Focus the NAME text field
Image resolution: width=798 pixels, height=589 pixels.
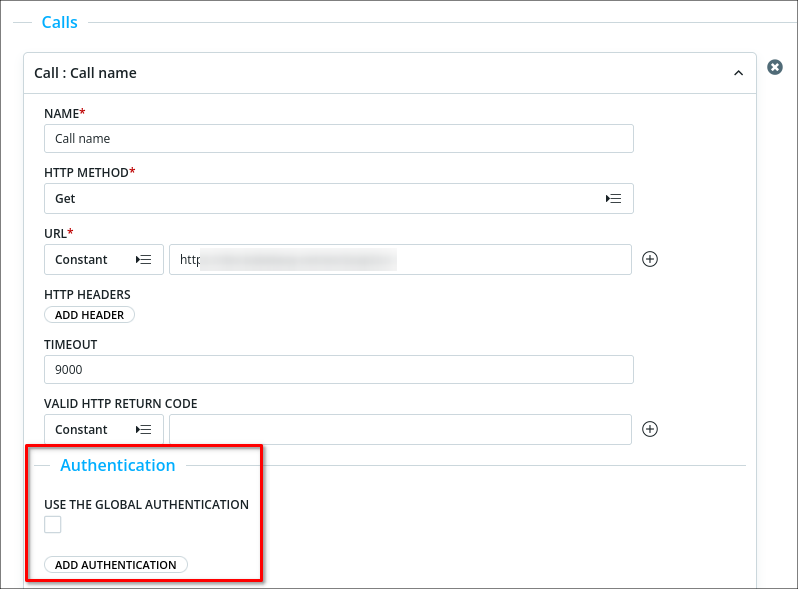tap(338, 139)
